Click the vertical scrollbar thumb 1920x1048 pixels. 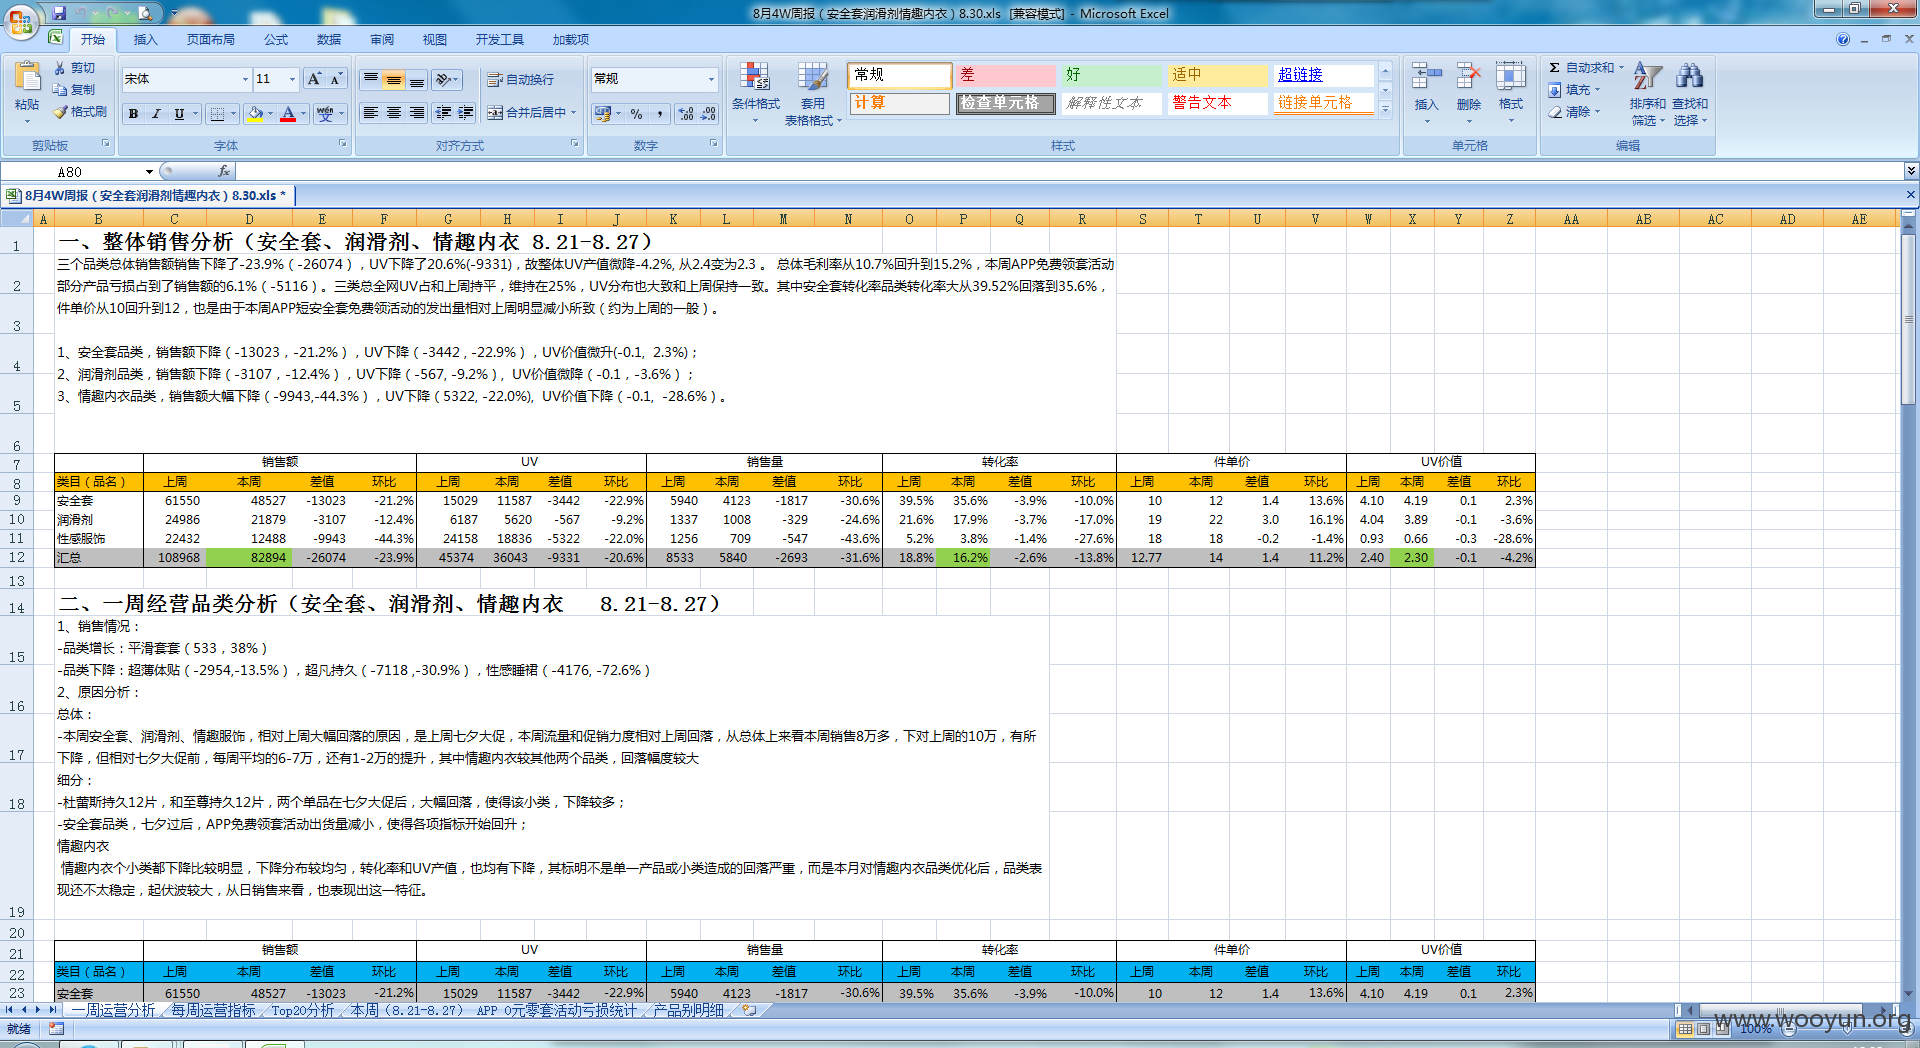[x=1909, y=320]
